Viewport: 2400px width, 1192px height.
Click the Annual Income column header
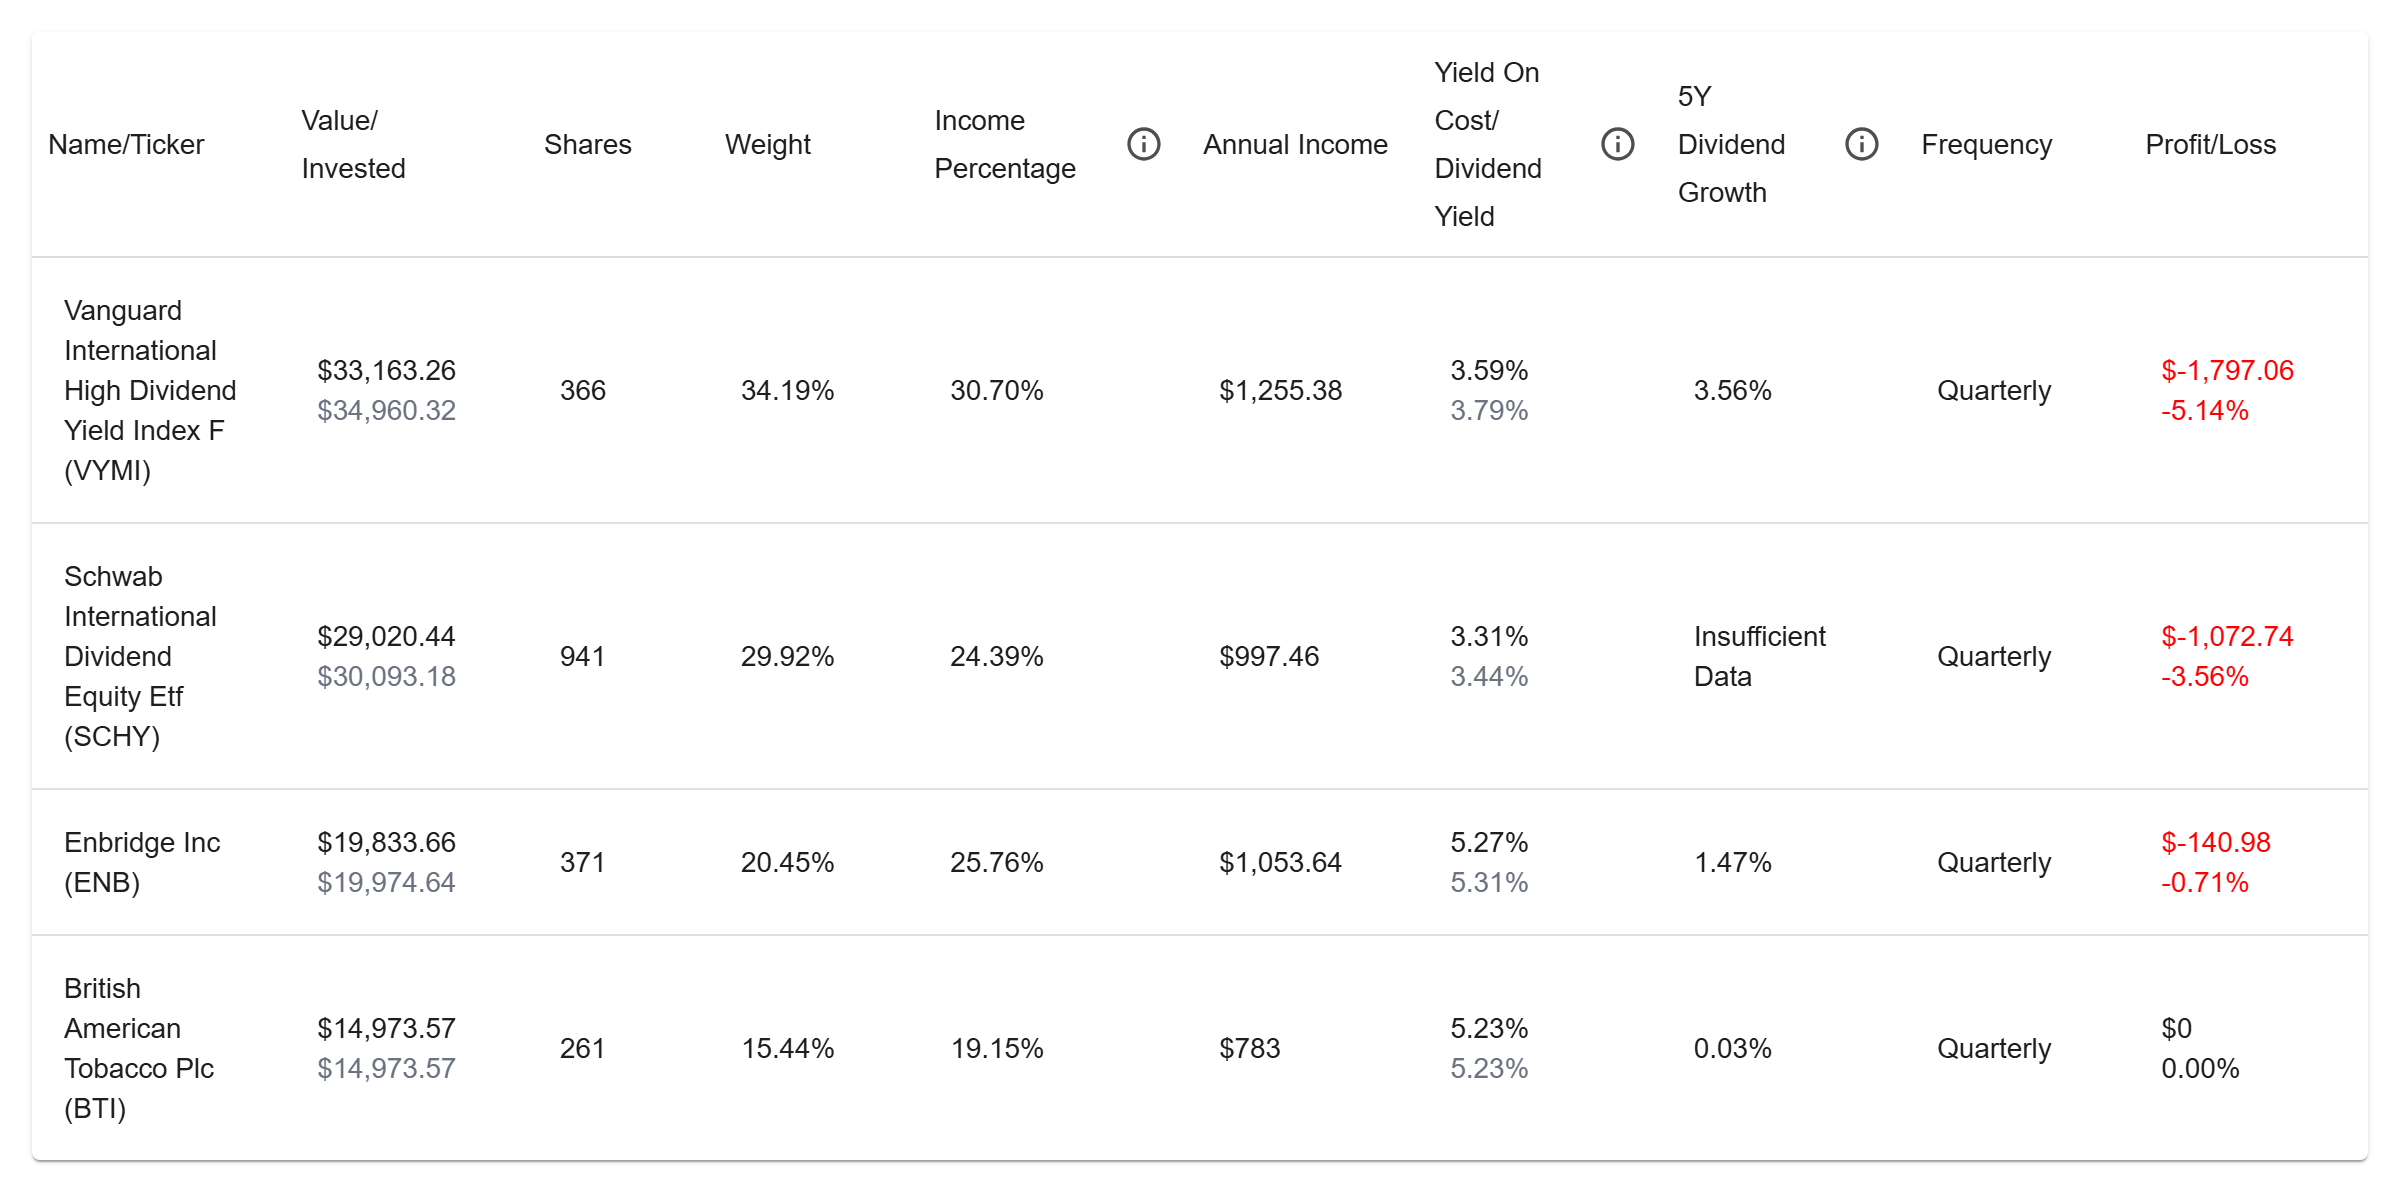pyautogui.click(x=1295, y=144)
